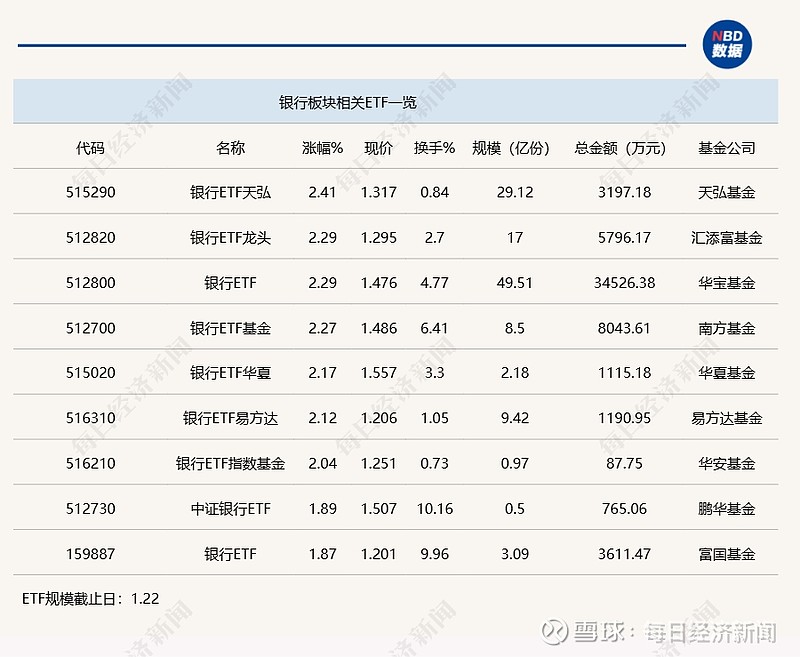Click the NBD数据 circular logo
800x657 pixels.
726,42
